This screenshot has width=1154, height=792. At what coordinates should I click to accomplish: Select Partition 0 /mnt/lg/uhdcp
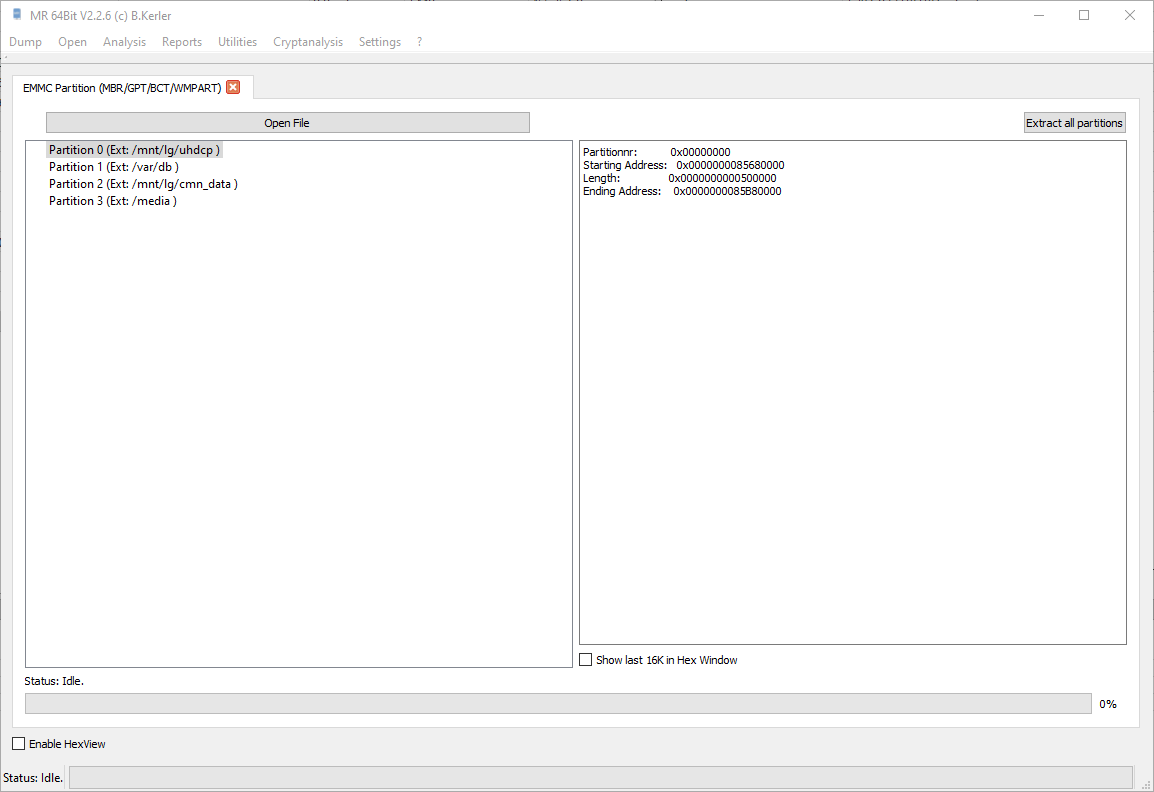pos(134,150)
